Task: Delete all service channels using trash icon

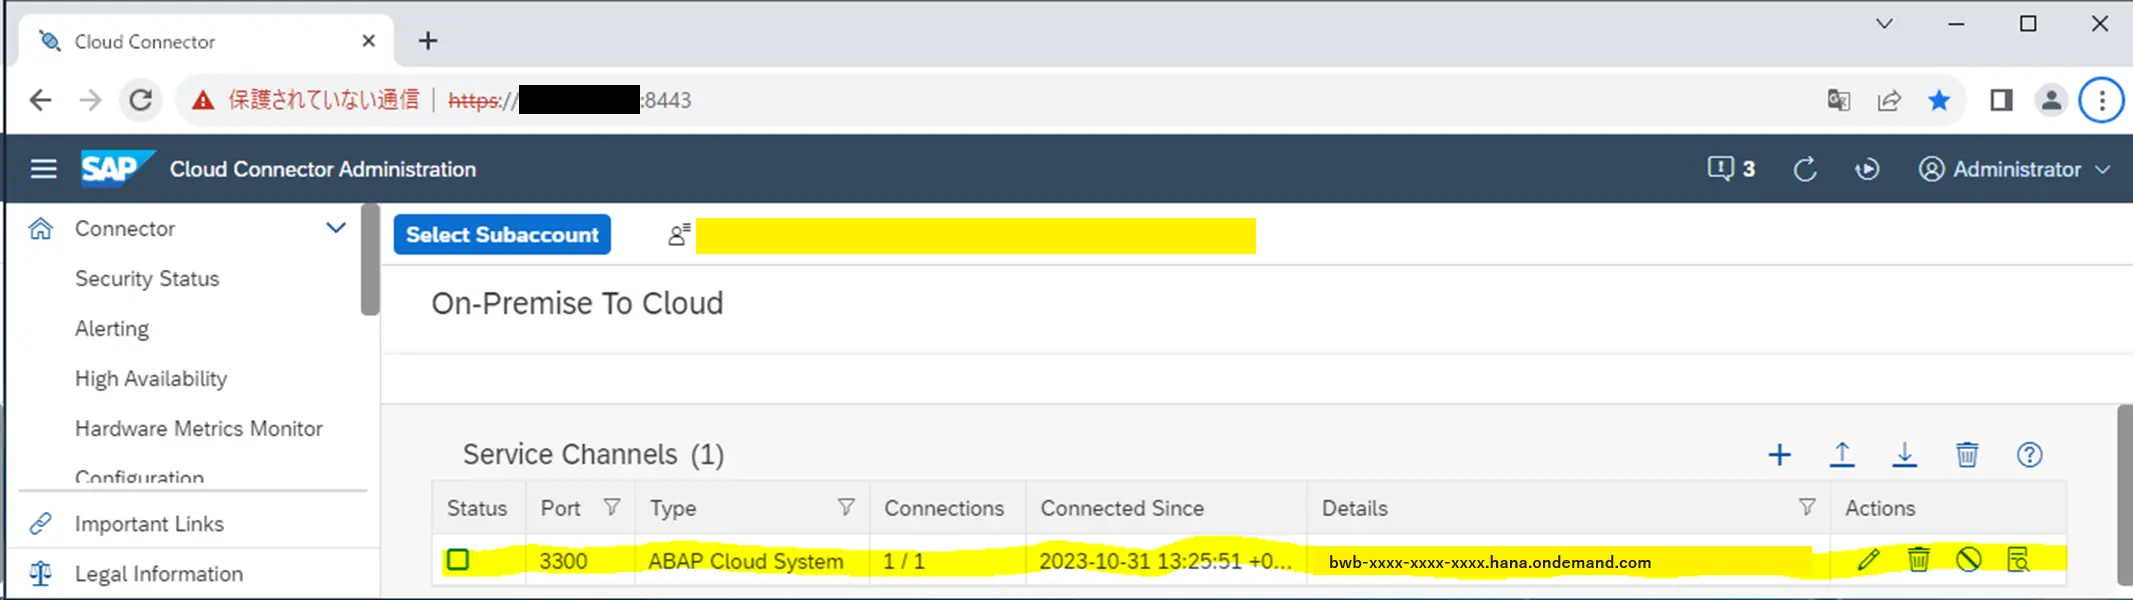Action: click(x=1967, y=455)
